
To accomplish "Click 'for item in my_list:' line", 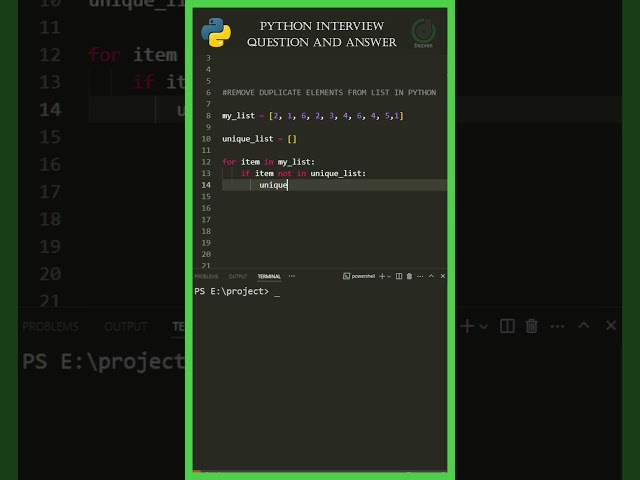I will 268,162.
